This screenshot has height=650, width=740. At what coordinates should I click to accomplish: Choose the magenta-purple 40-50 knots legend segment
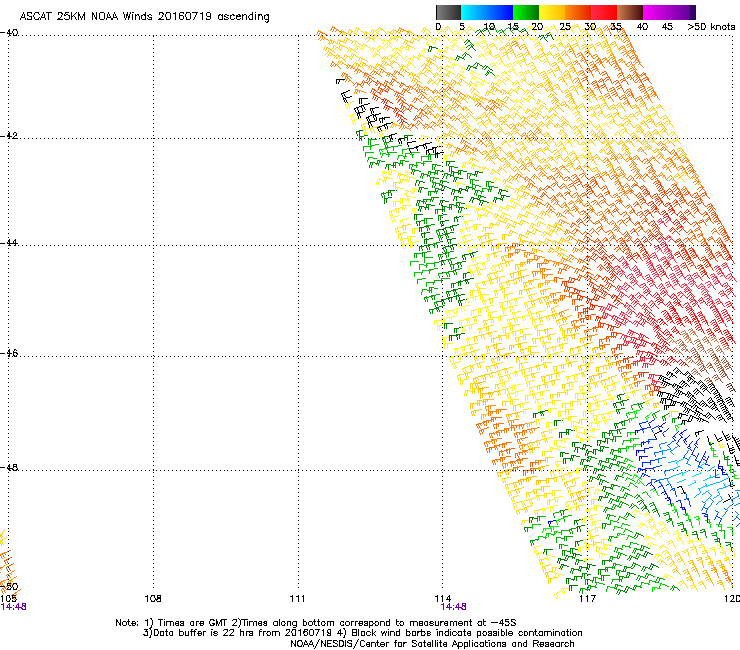[x=669, y=12]
